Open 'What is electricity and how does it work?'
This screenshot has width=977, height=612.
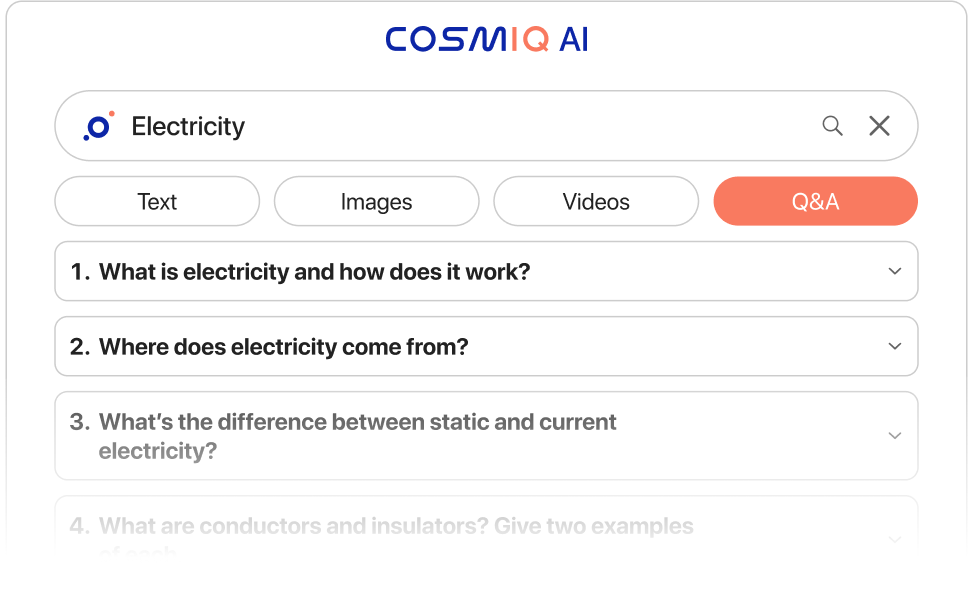pos(314,271)
